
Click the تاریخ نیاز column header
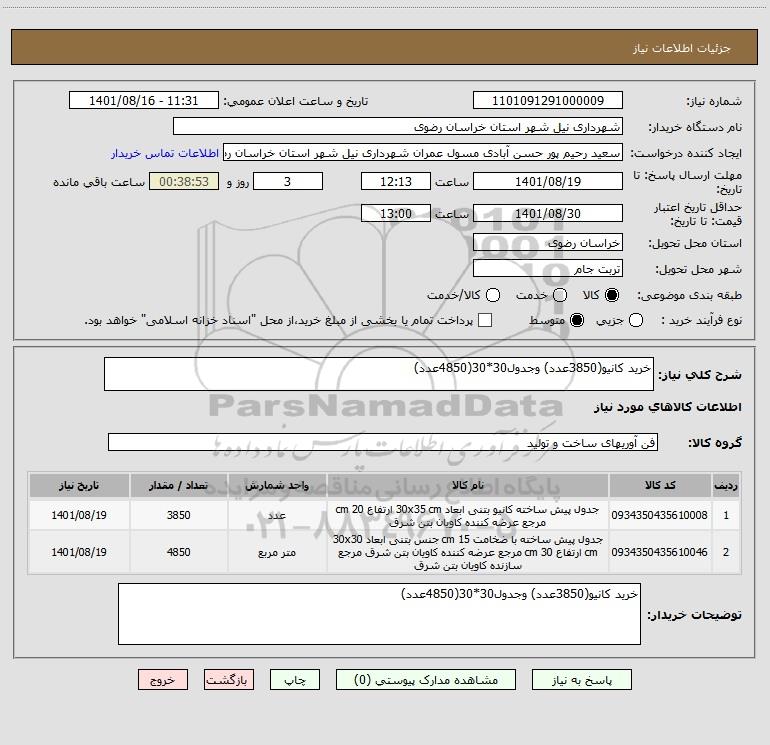click(x=79, y=485)
